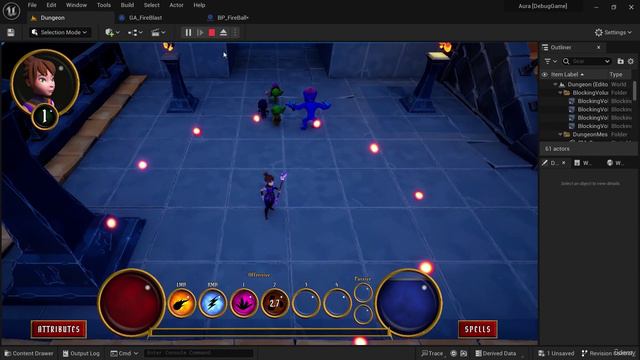Open the Help menu
This screenshot has width=640, height=360.
[x=199, y=5]
